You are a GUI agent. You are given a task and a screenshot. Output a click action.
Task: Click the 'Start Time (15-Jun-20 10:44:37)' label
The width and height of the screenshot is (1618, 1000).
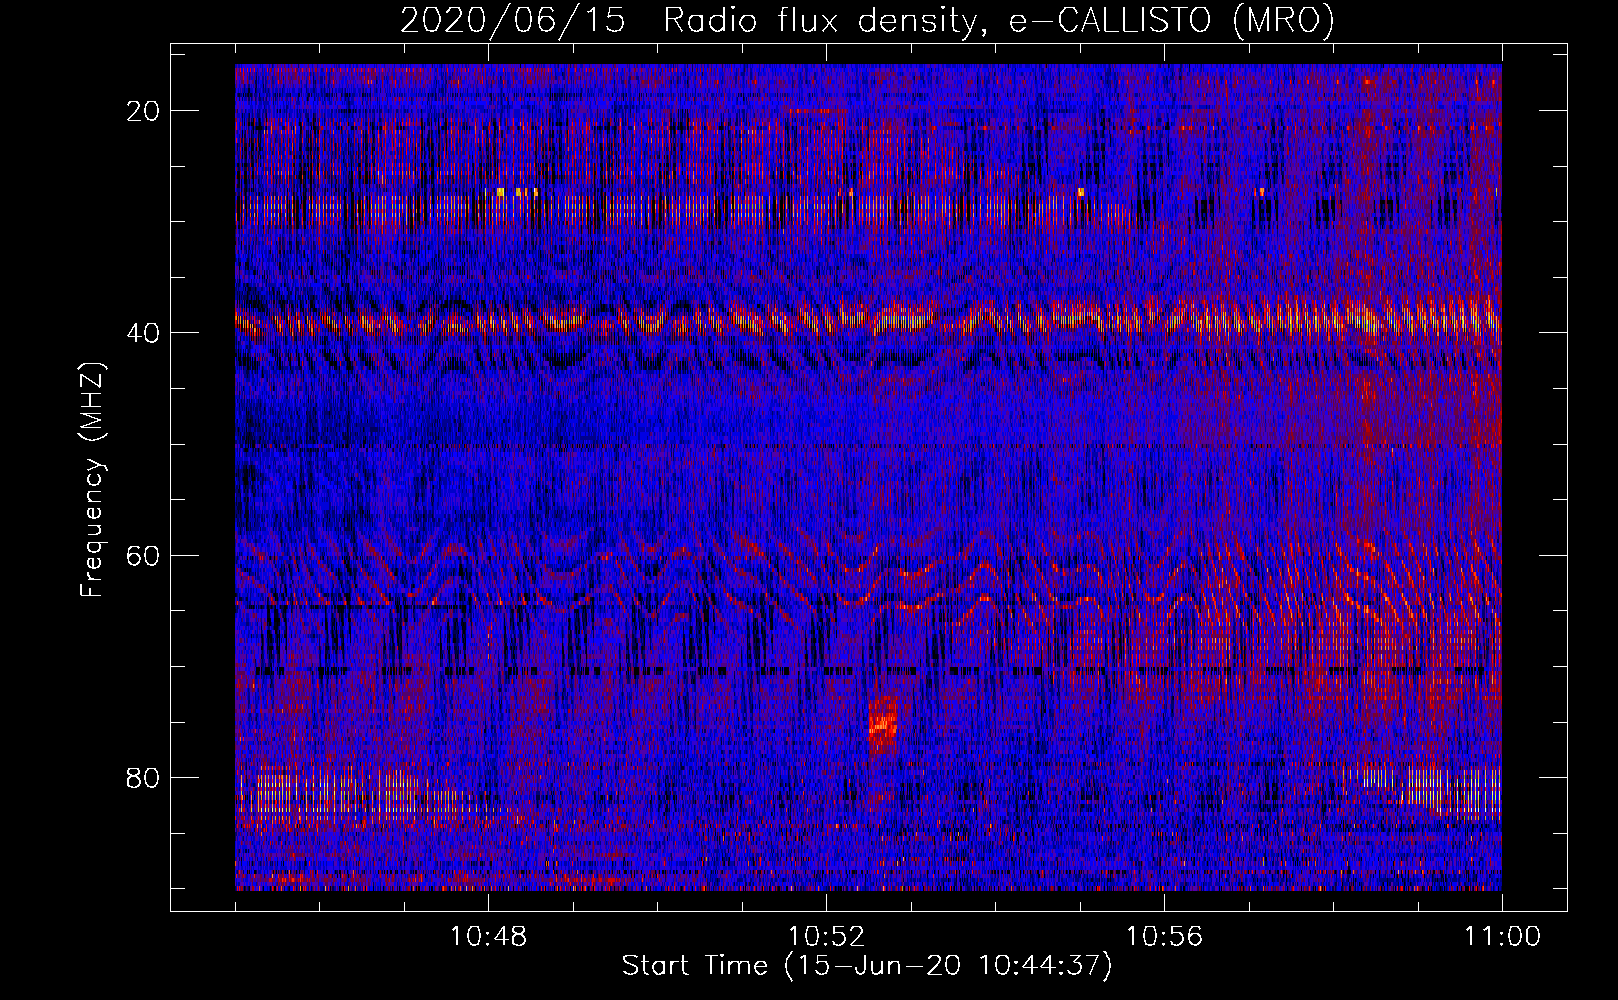pyautogui.click(x=867, y=966)
